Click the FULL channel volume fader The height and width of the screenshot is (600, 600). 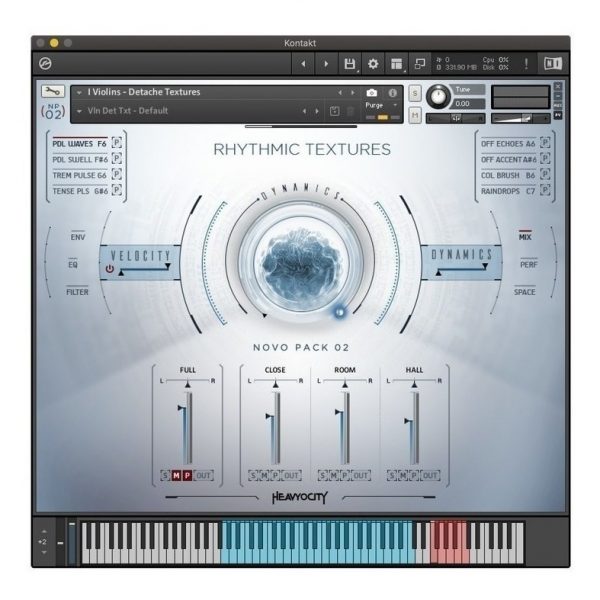[187, 429]
